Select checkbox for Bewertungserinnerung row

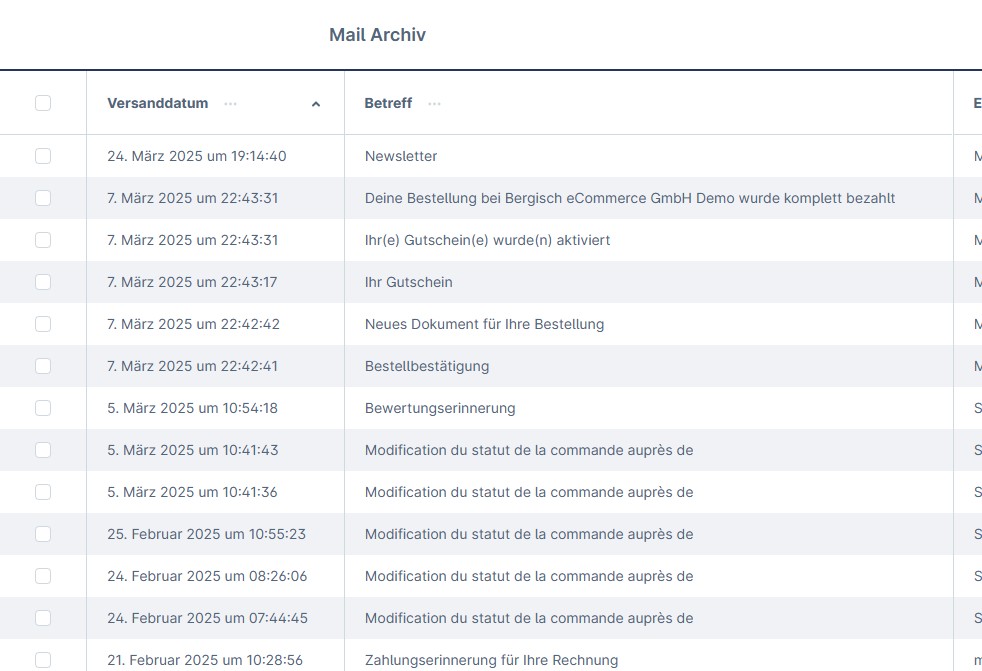(x=43, y=408)
